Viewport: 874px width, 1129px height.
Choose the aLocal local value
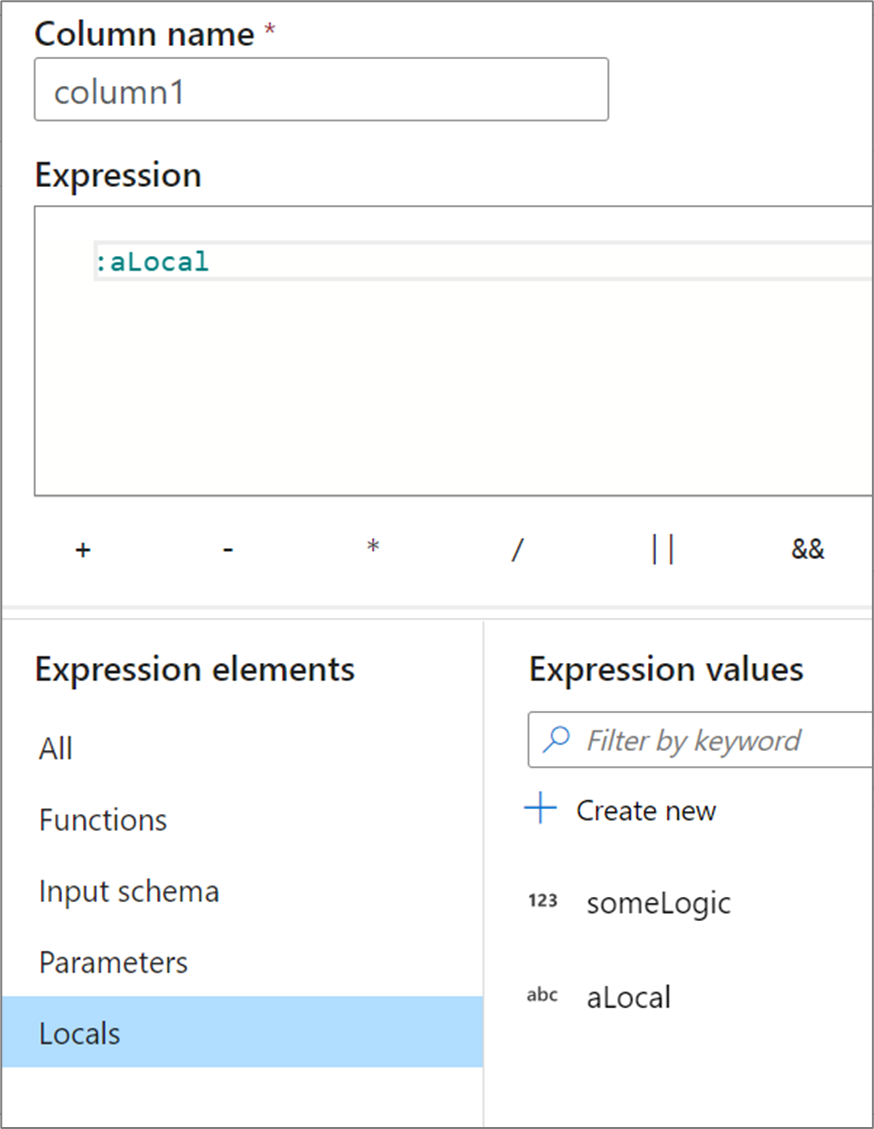pyautogui.click(x=628, y=996)
